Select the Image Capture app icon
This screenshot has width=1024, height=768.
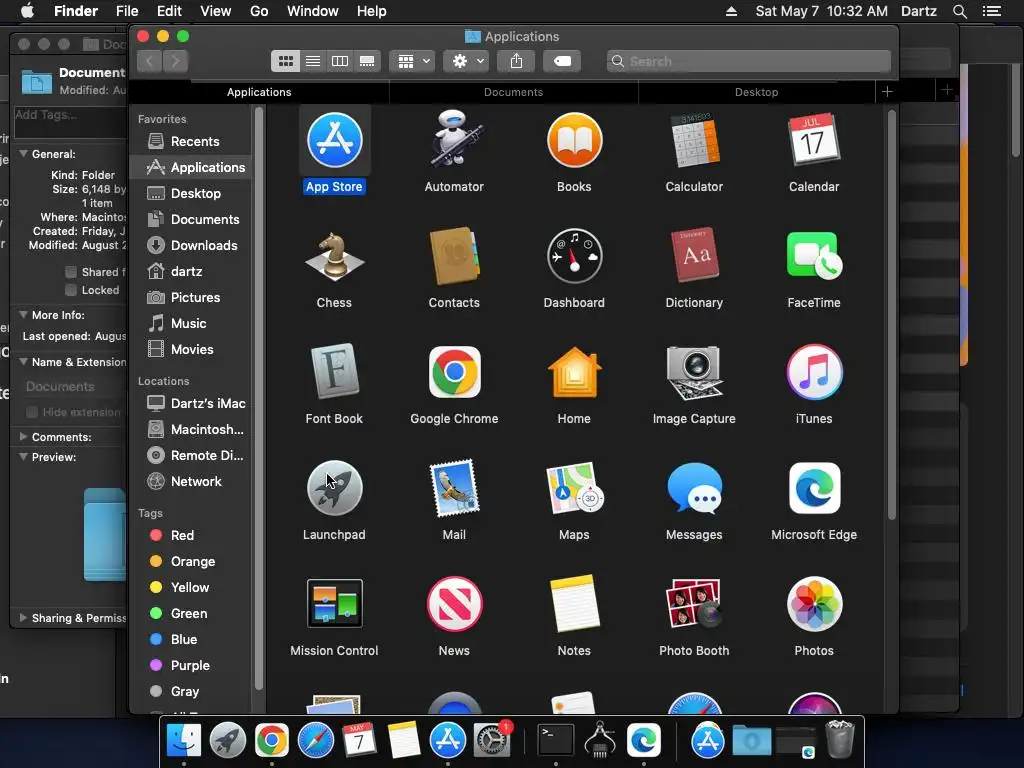[694, 372]
